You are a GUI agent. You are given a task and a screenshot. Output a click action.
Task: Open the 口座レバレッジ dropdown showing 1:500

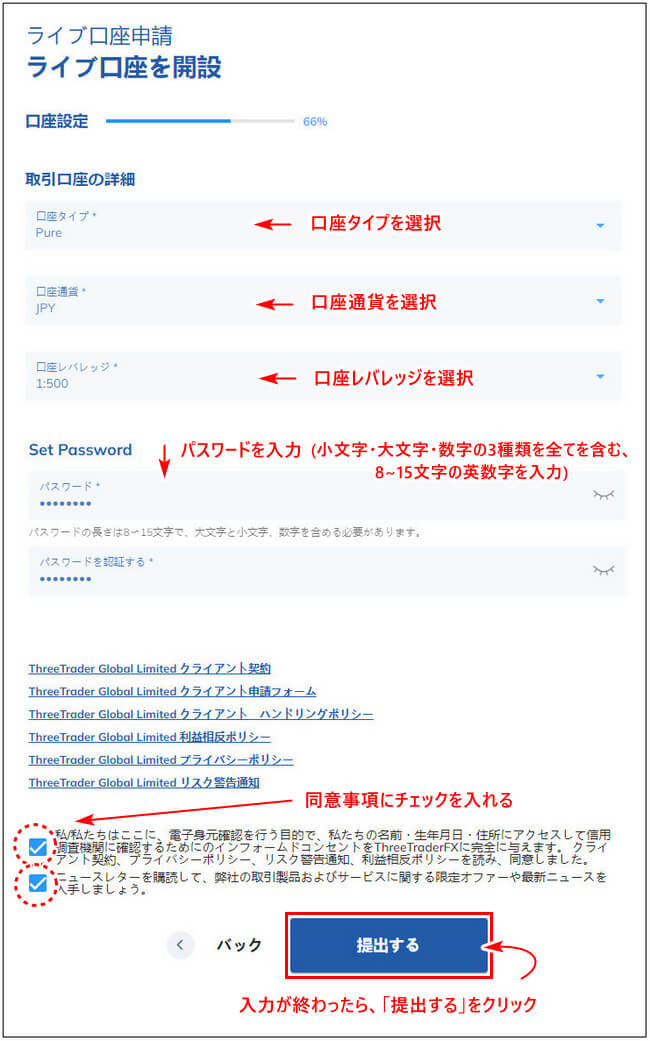[x=323, y=376]
